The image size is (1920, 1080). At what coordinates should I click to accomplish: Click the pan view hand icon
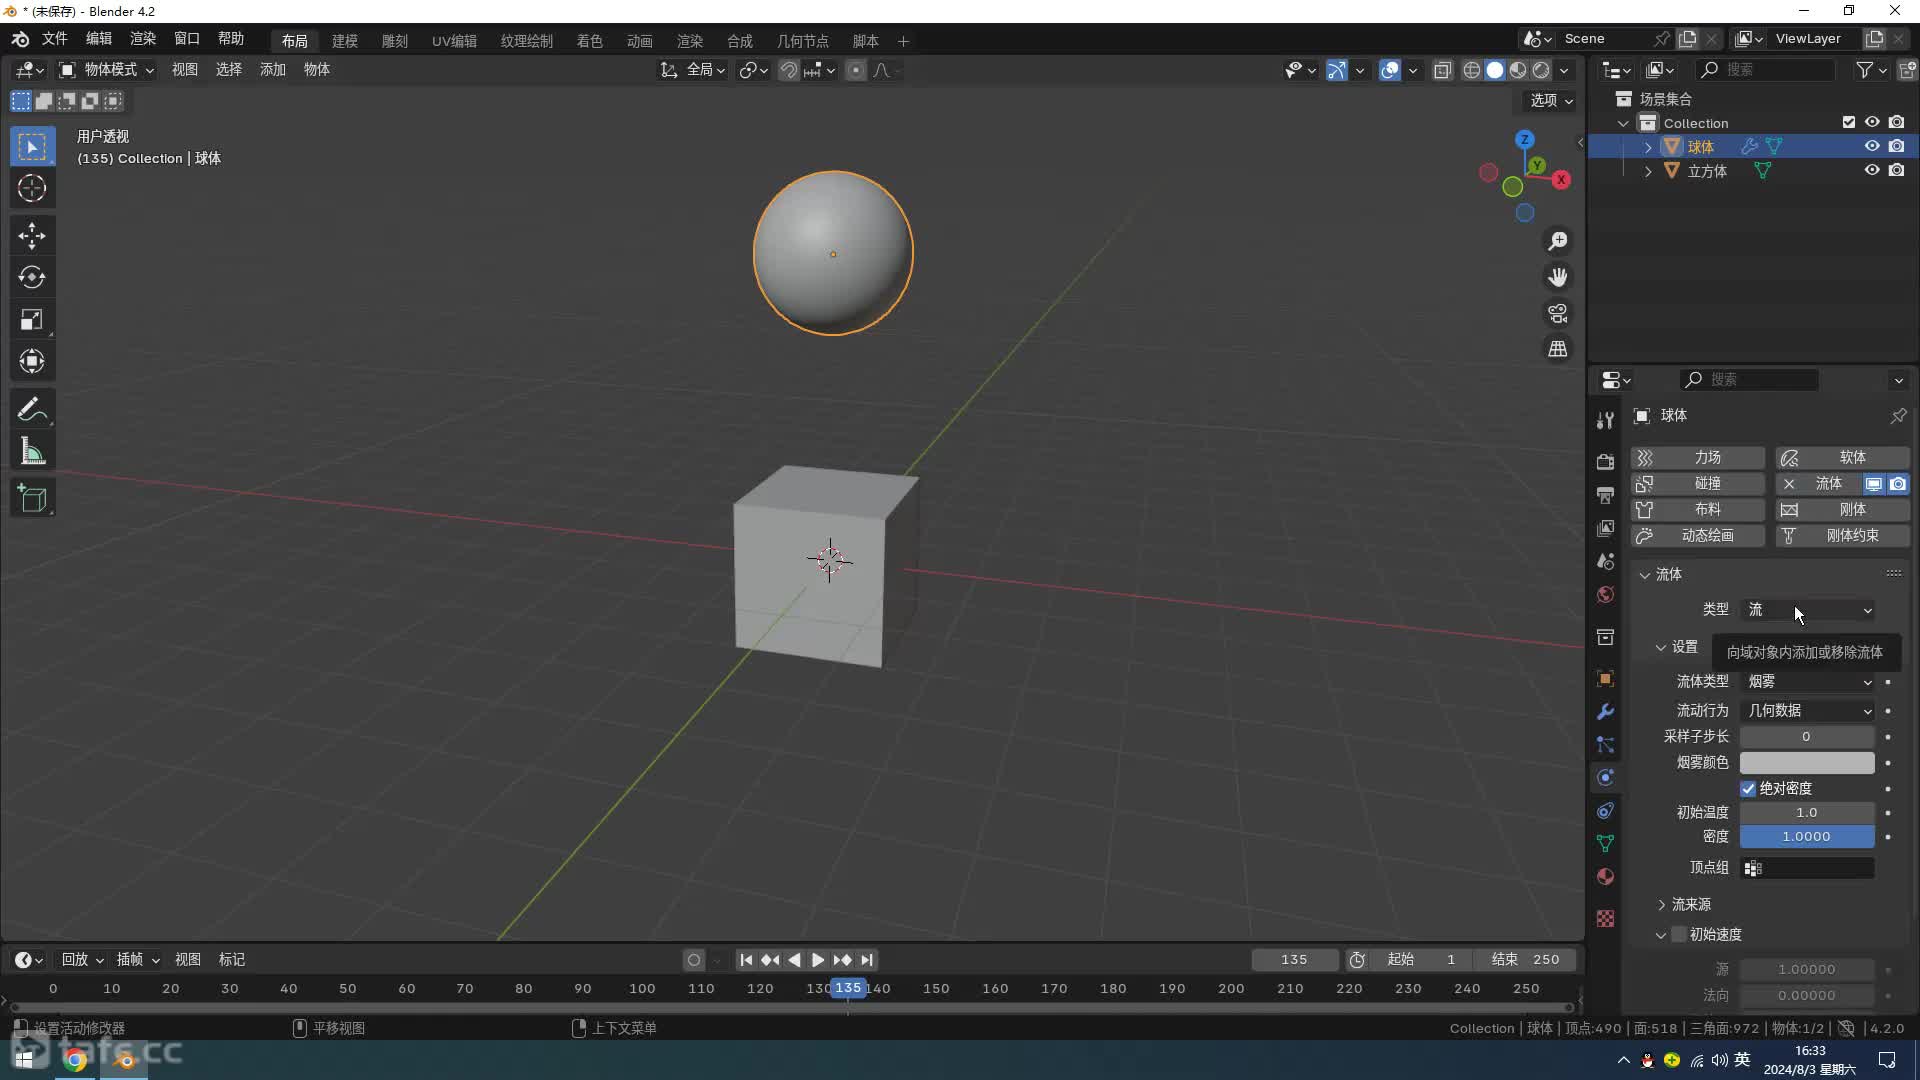point(1558,277)
